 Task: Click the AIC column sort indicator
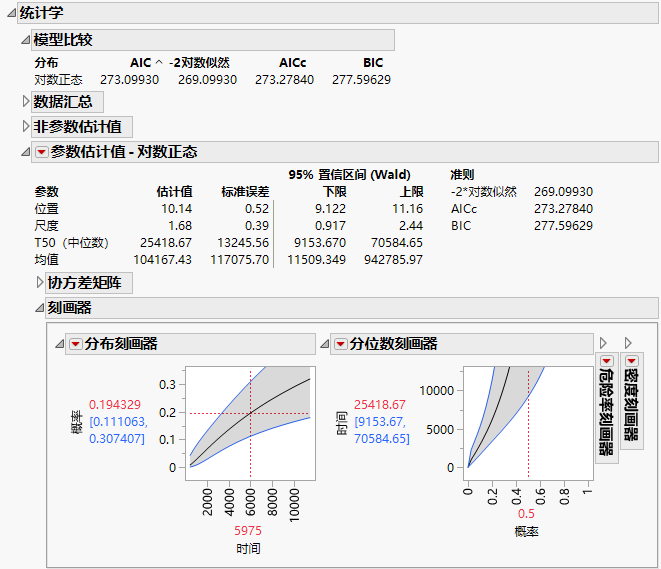coord(159,62)
